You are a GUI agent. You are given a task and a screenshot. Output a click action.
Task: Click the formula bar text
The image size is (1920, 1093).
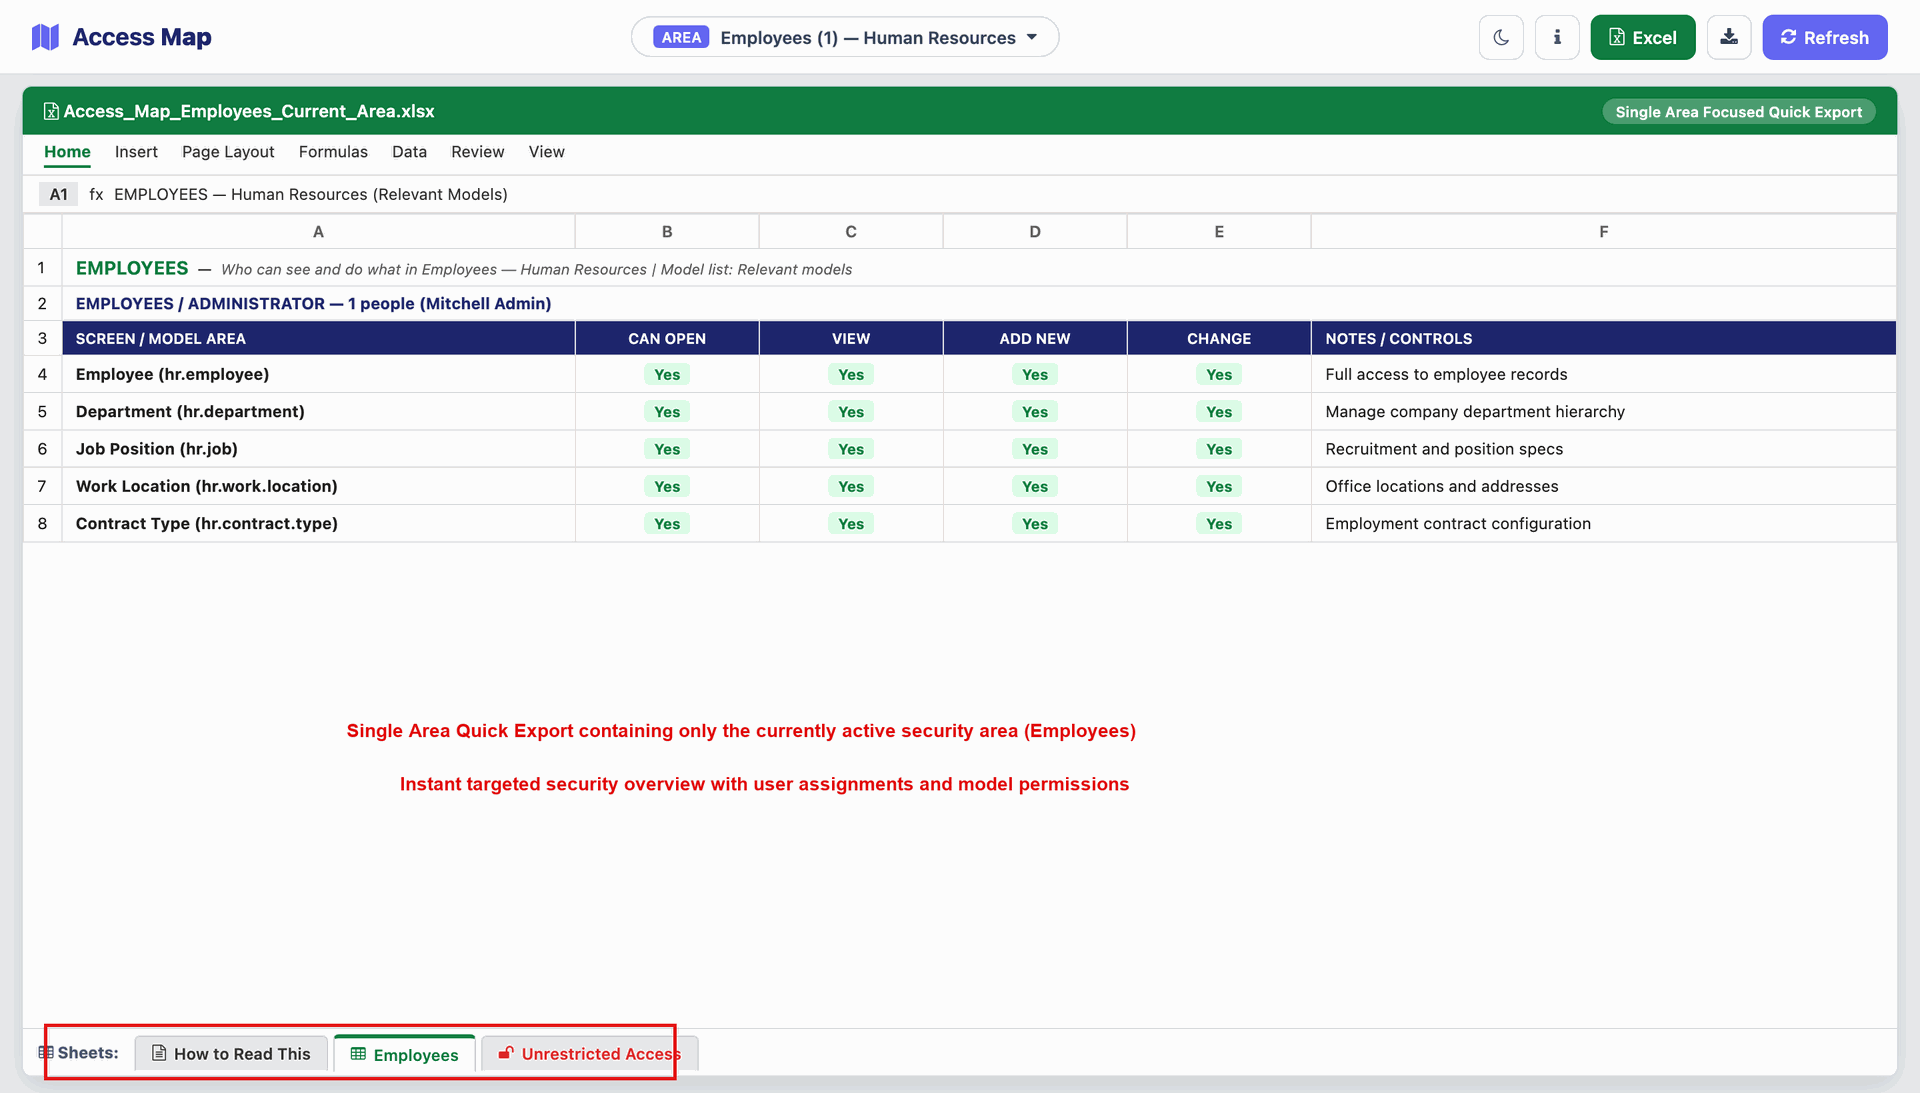[311, 194]
